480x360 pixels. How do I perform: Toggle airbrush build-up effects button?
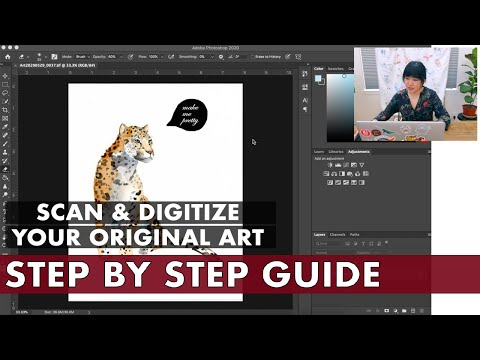(171, 57)
